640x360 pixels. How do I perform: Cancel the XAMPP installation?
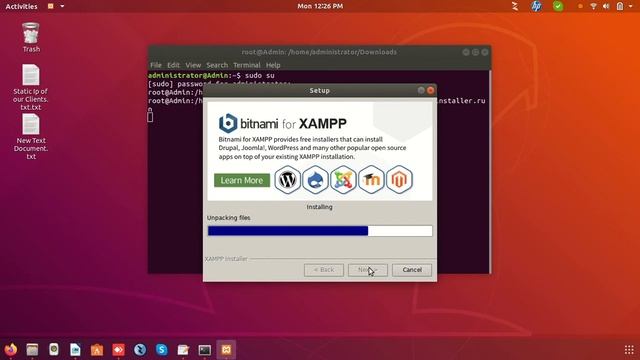click(x=412, y=270)
